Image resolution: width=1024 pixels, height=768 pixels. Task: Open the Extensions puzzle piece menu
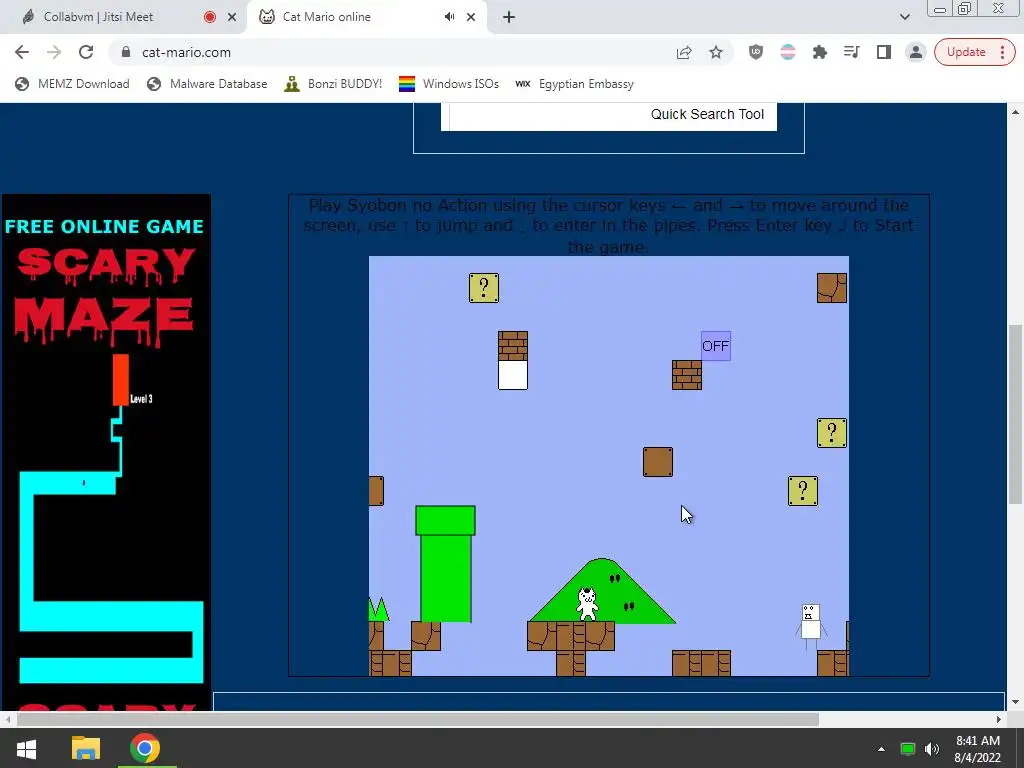[820, 52]
